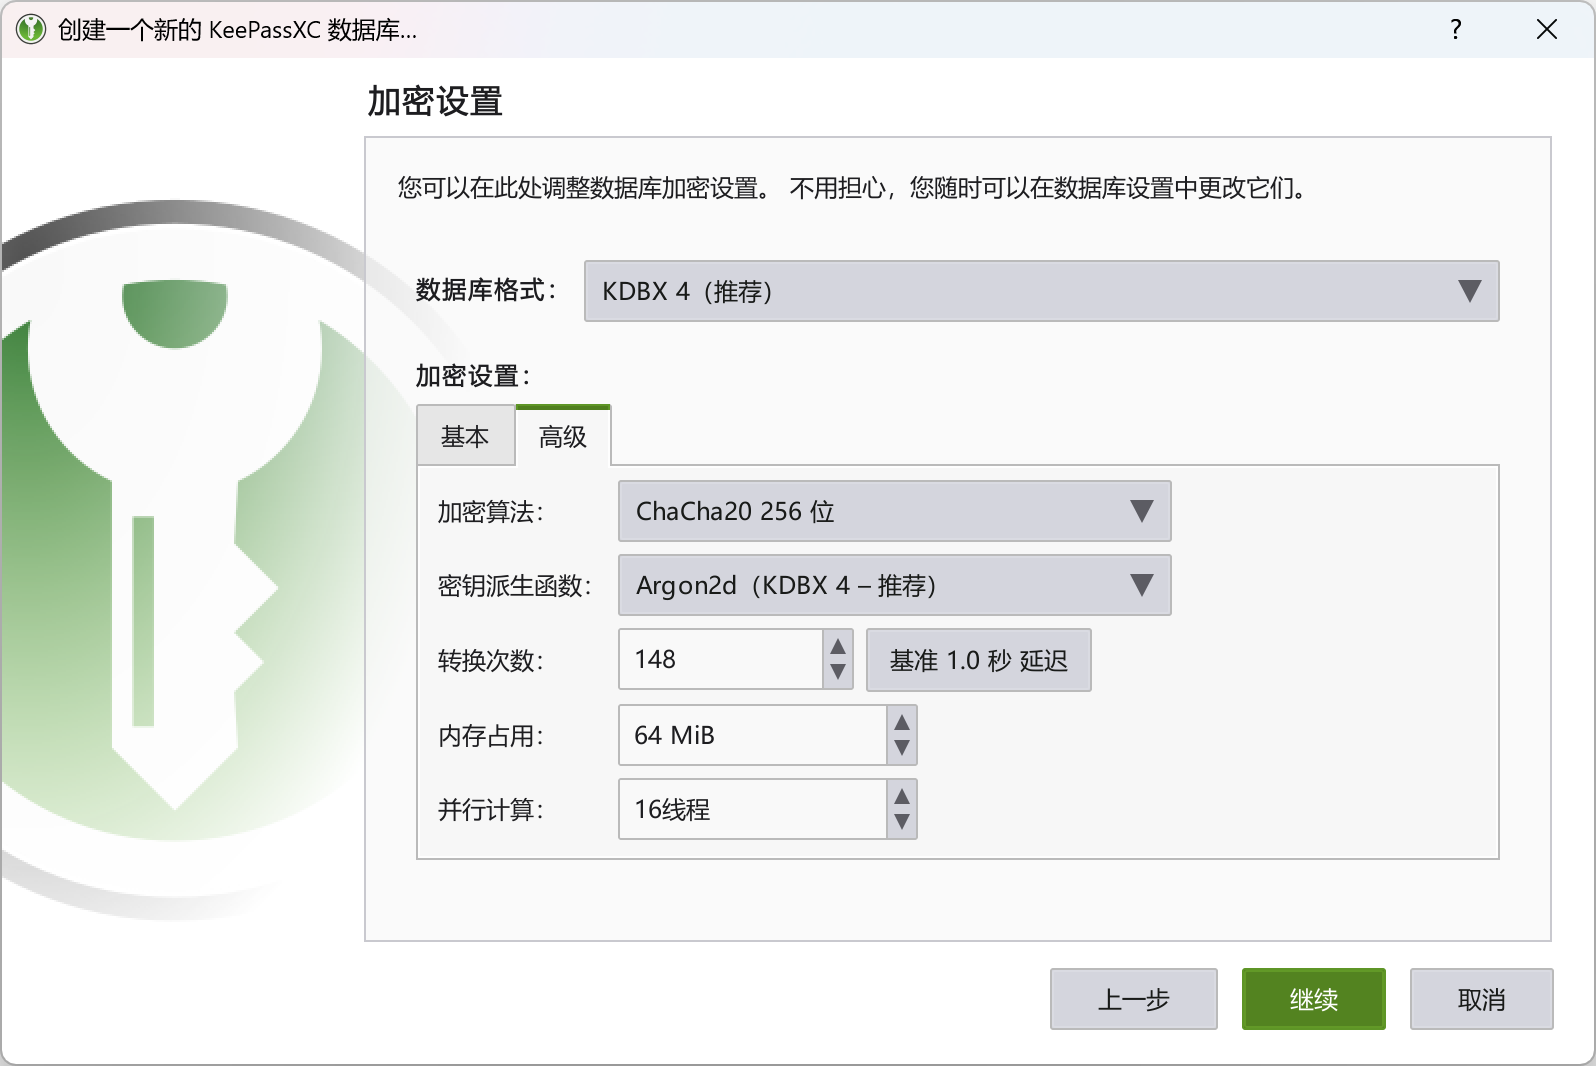Click the 加密设置 page heading
This screenshot has width=1596, height=1066.
click(x=435, y=101)
